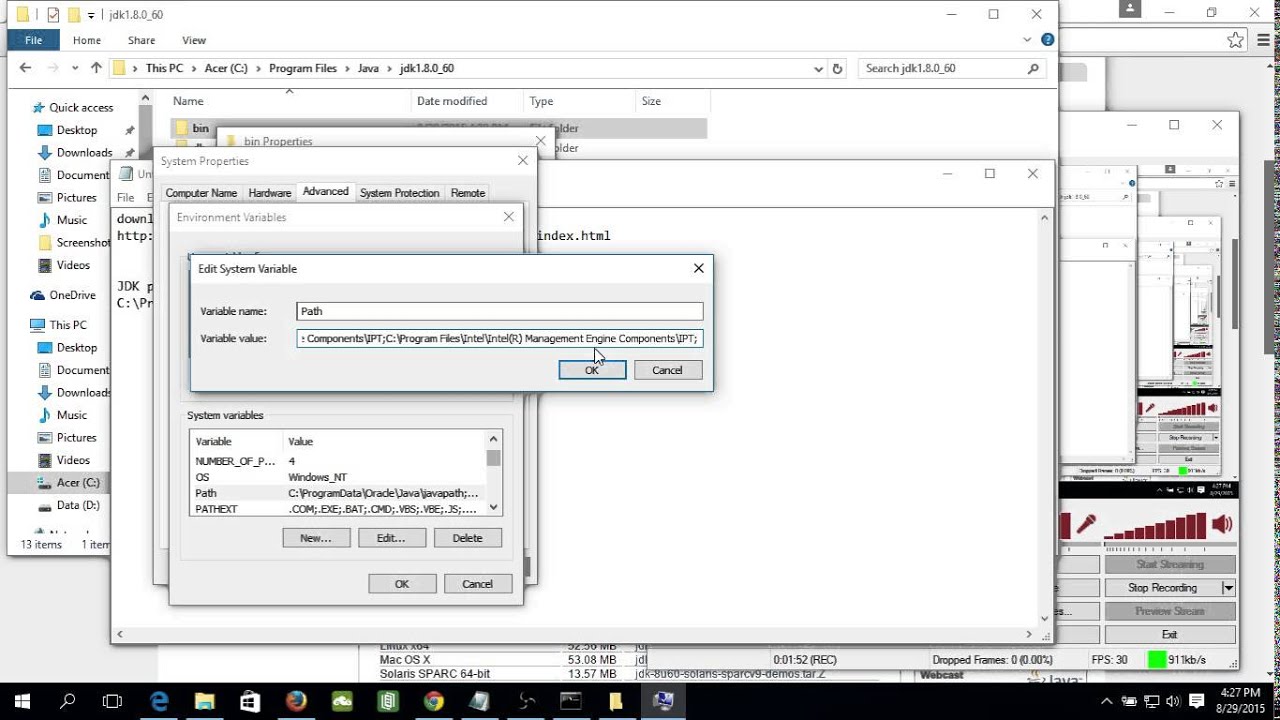Open Google Chrome from the taskbar
Viewport: 1280px width, 720px height.
tap(433, 701)
